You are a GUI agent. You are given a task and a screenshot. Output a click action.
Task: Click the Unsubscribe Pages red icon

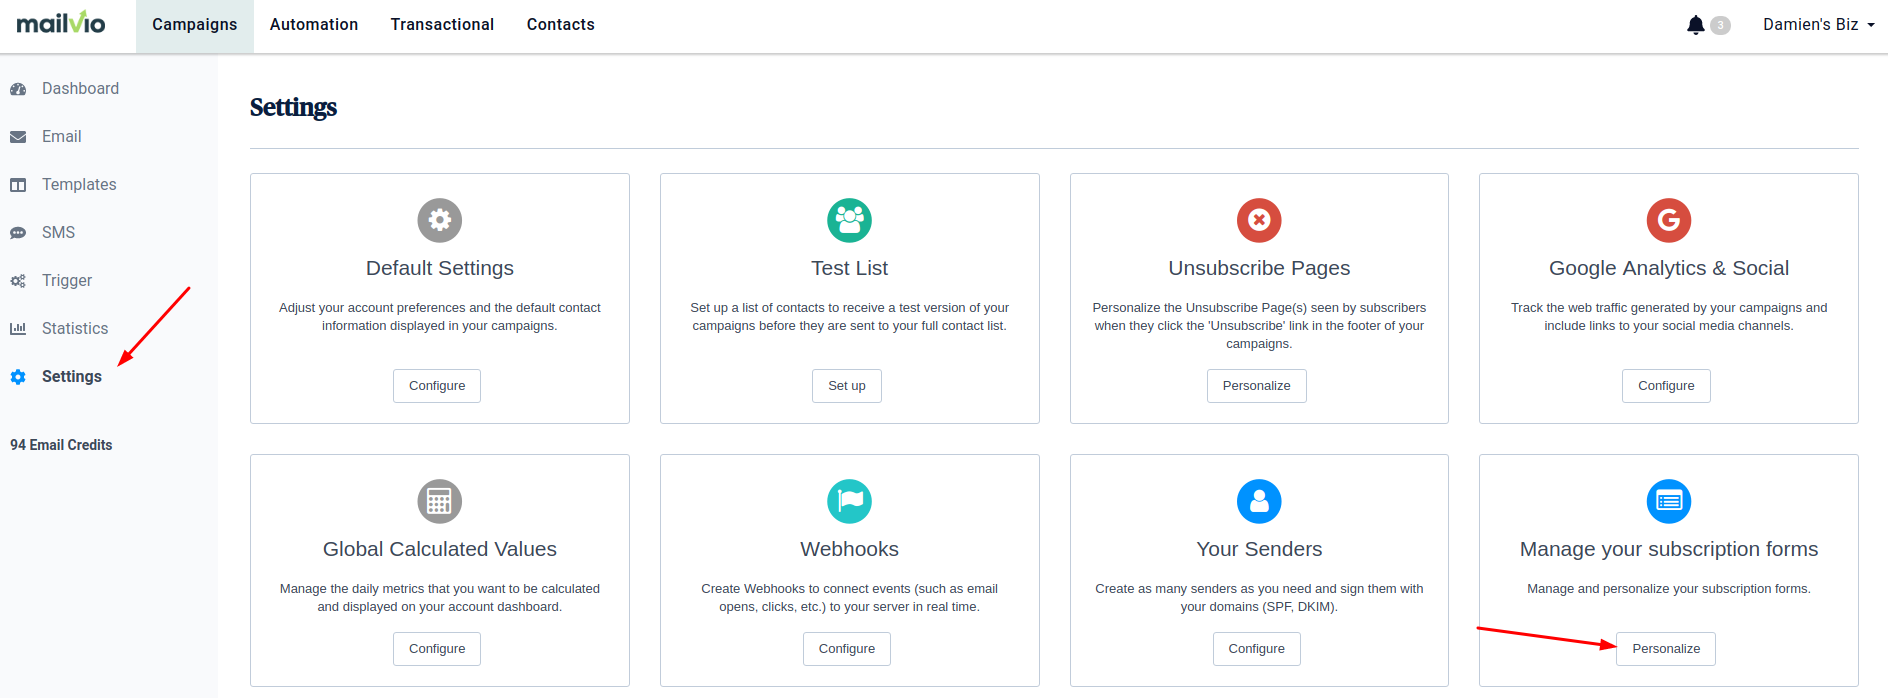pyautogui.click(x=1259, y=220)
